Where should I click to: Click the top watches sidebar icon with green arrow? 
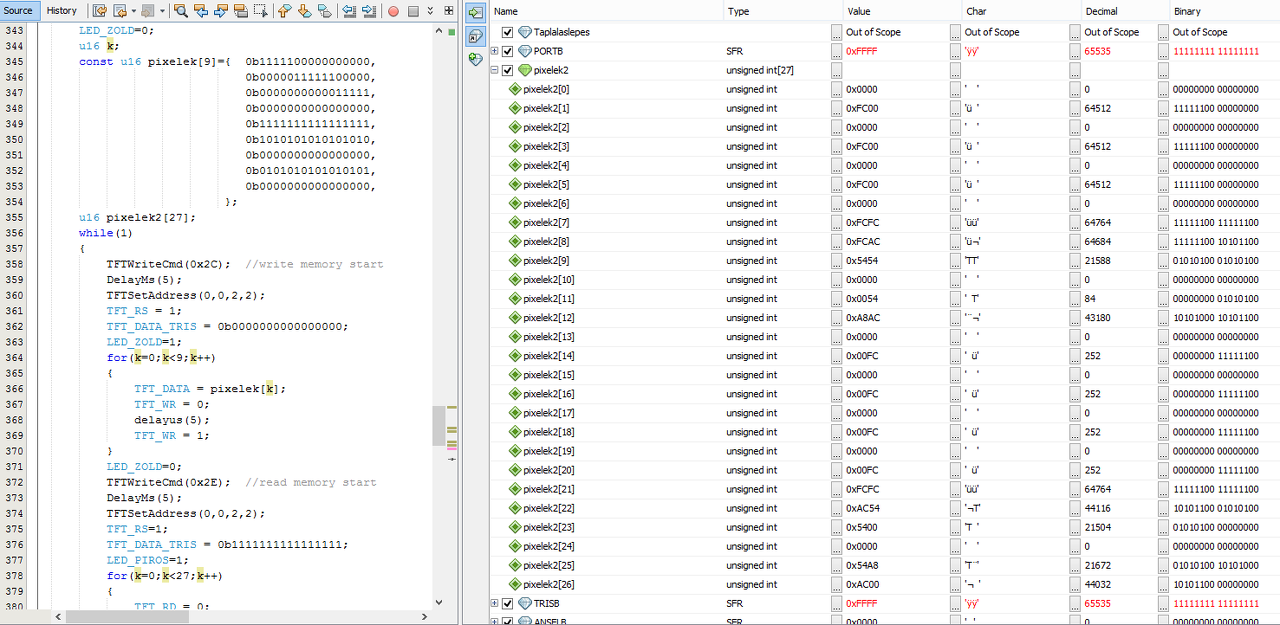475,12
